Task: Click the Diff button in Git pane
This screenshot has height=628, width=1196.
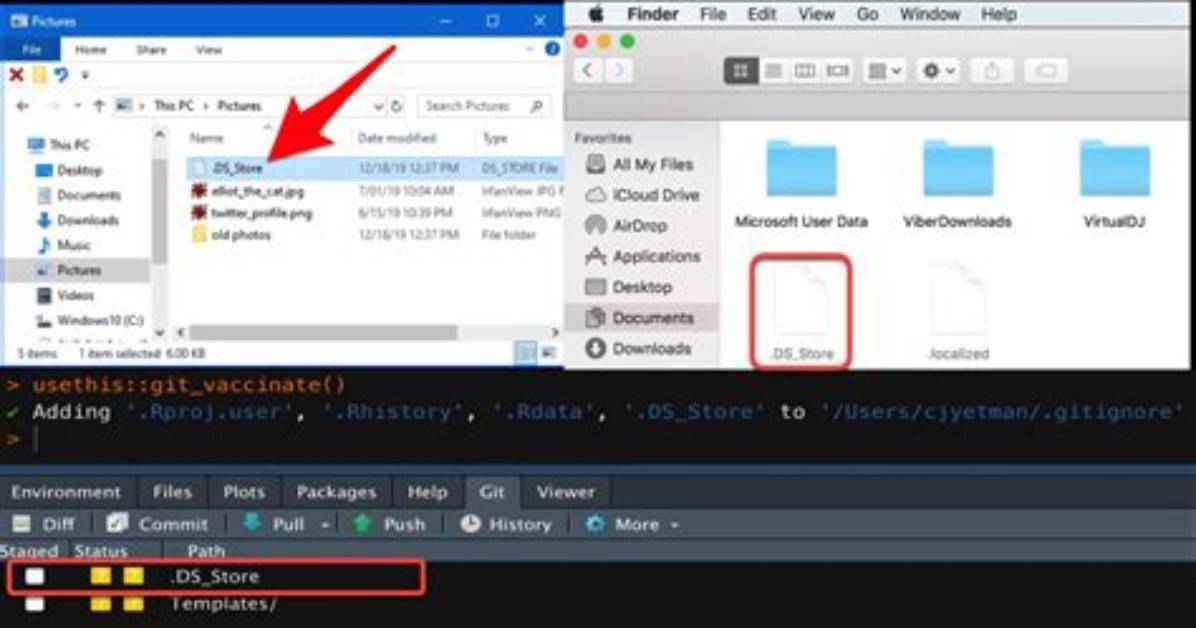Action: [43, 524]
